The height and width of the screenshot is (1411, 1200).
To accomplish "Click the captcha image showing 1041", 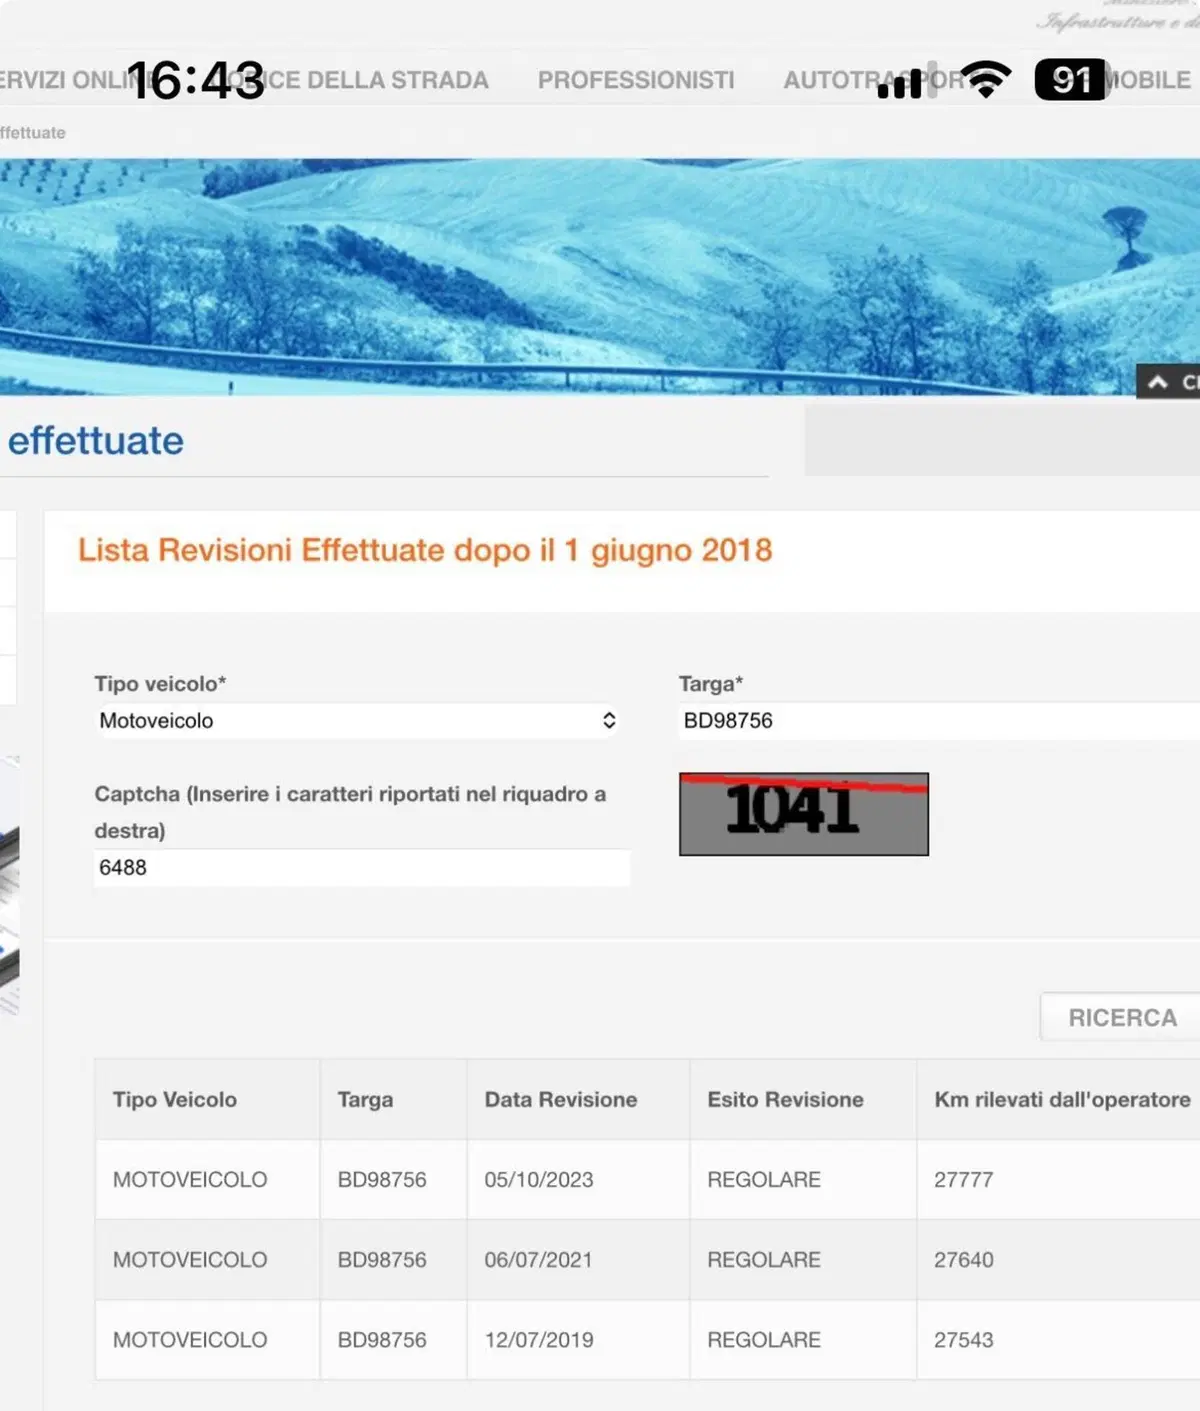I will 804,814.
